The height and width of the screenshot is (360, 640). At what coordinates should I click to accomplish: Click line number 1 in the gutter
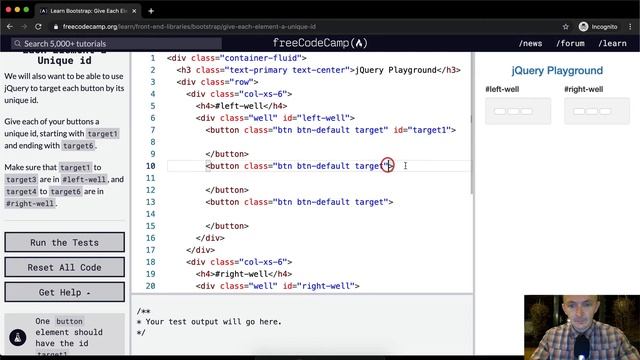pyautogui.click(x=153, y=58)
